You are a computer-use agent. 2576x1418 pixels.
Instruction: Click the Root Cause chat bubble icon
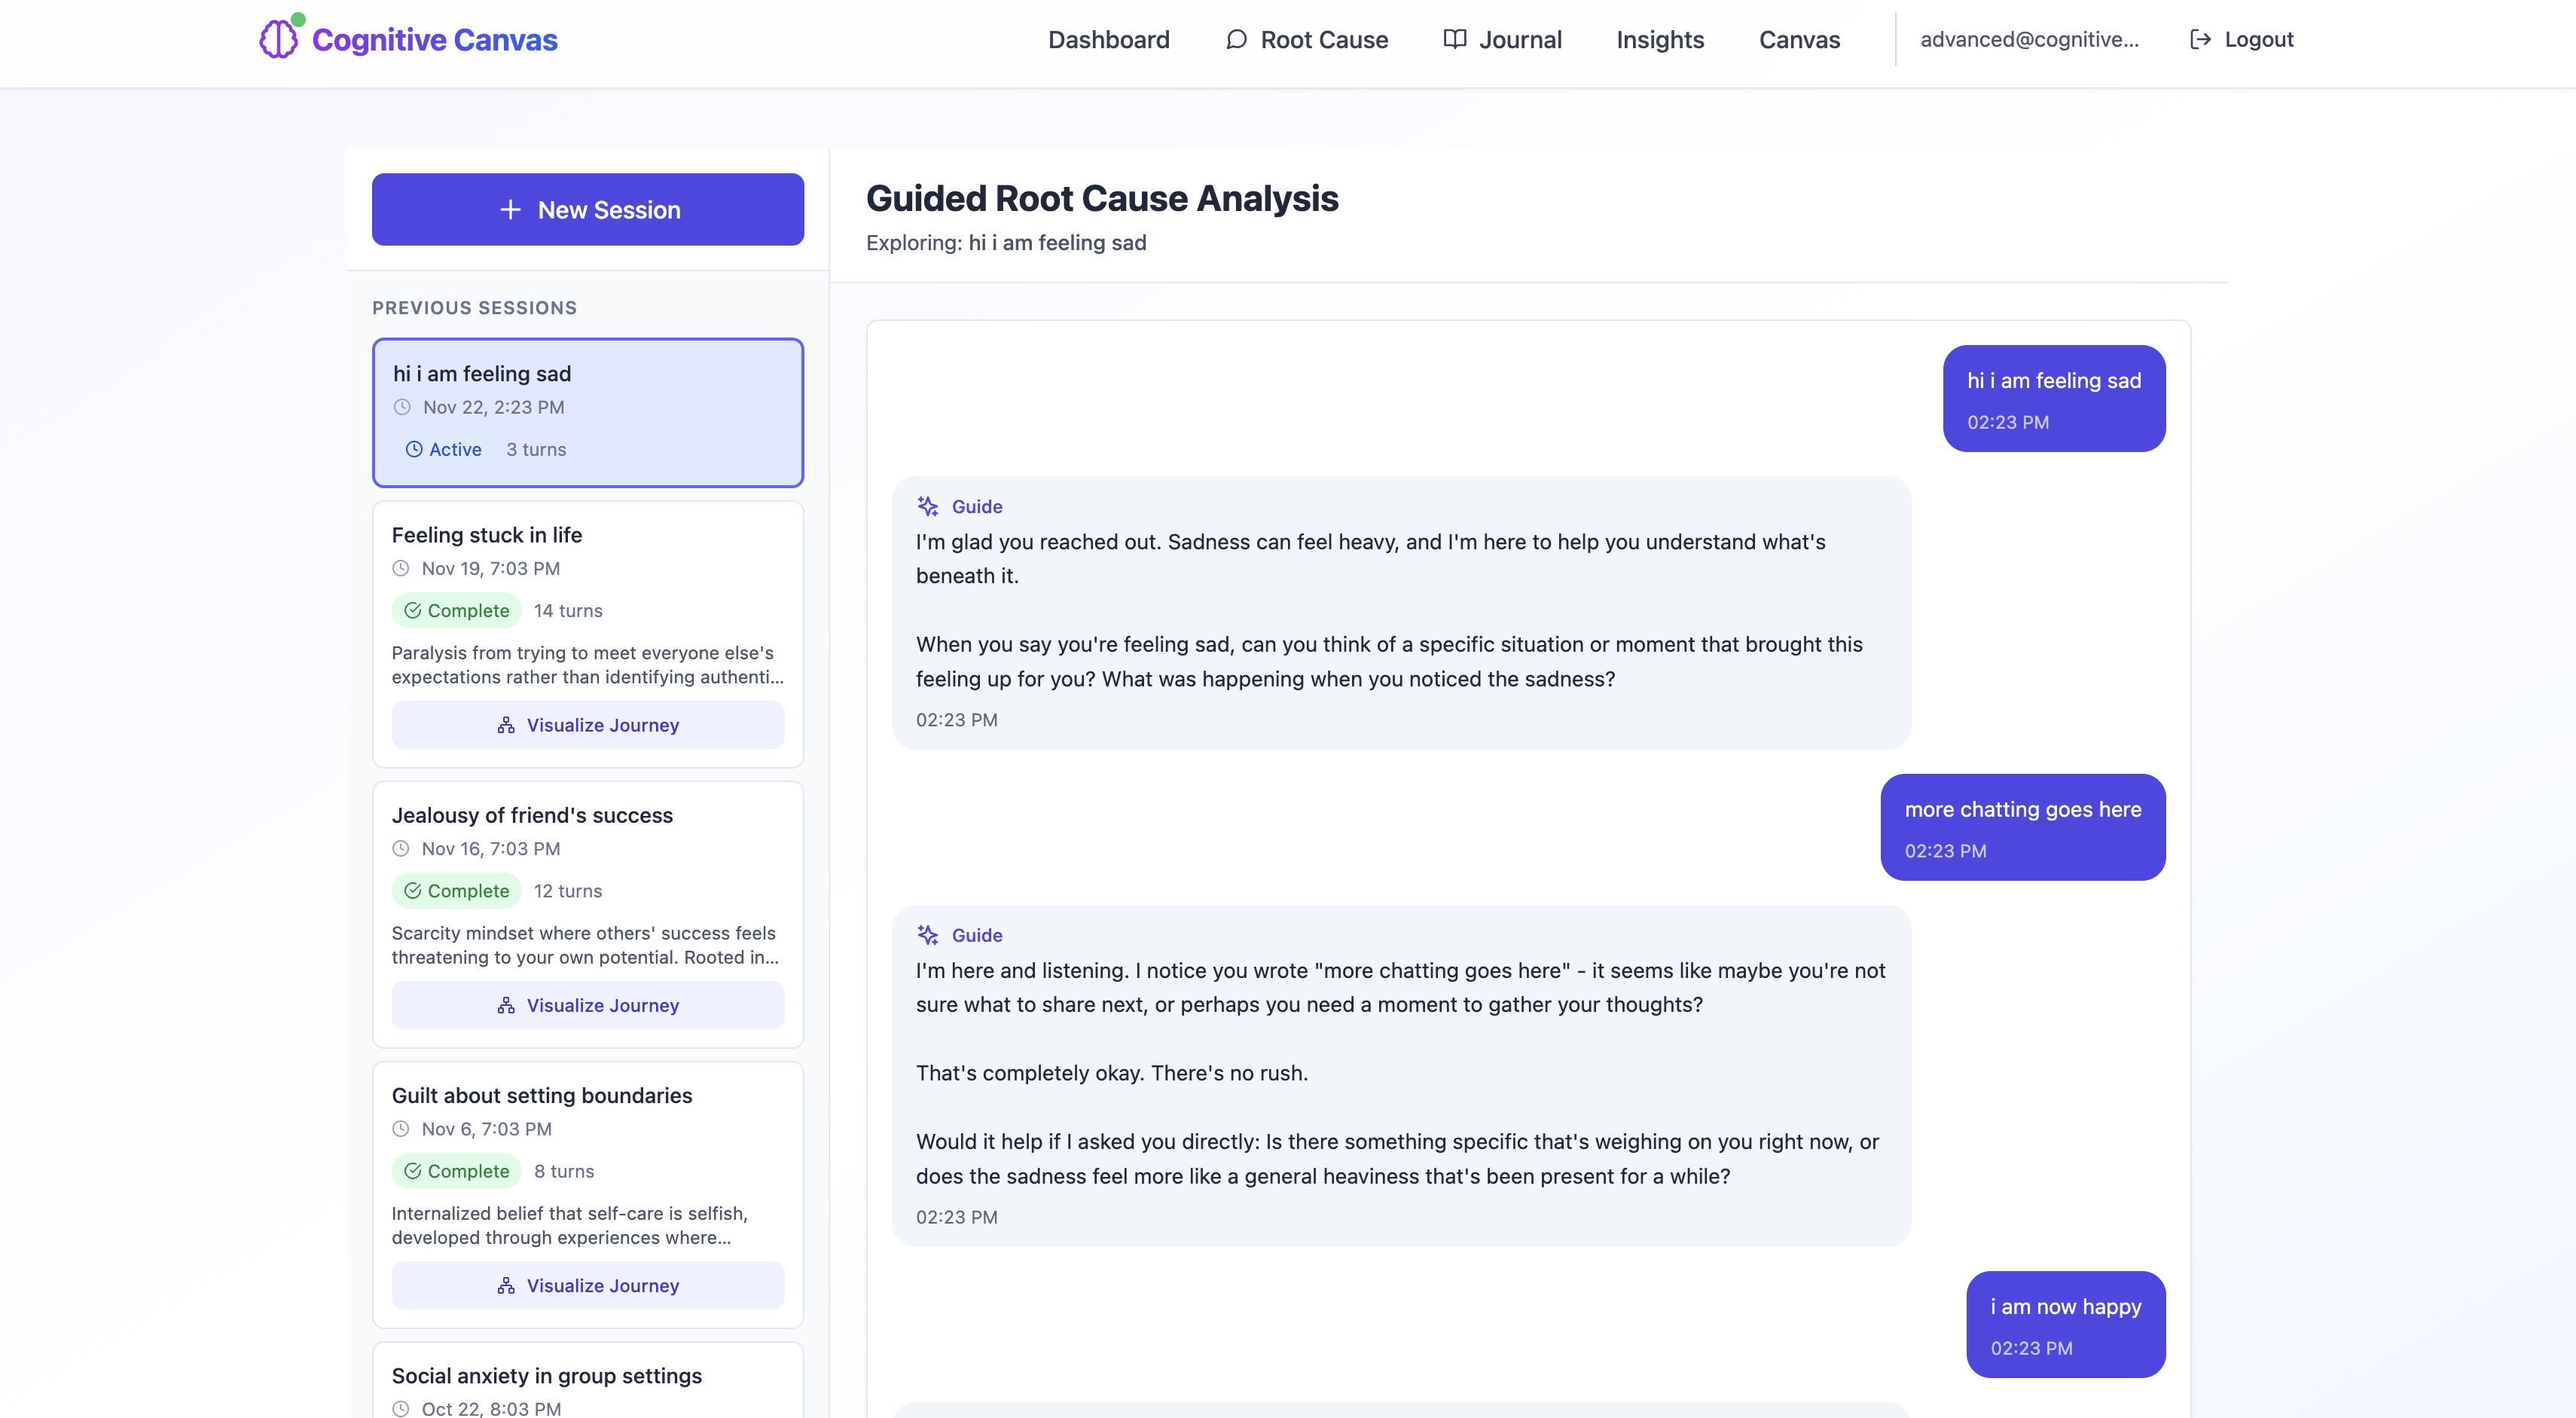pyautogui.click(x=1237, y=39)
